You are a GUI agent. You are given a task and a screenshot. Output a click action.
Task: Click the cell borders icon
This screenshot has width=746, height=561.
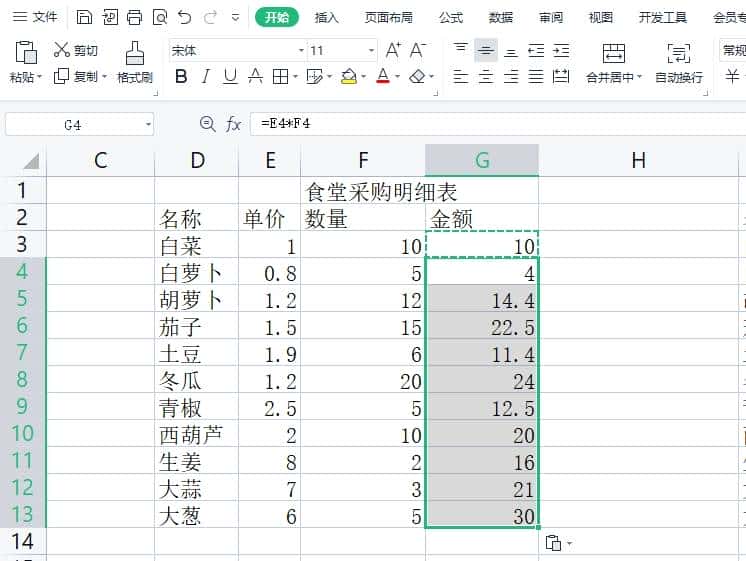280,76
